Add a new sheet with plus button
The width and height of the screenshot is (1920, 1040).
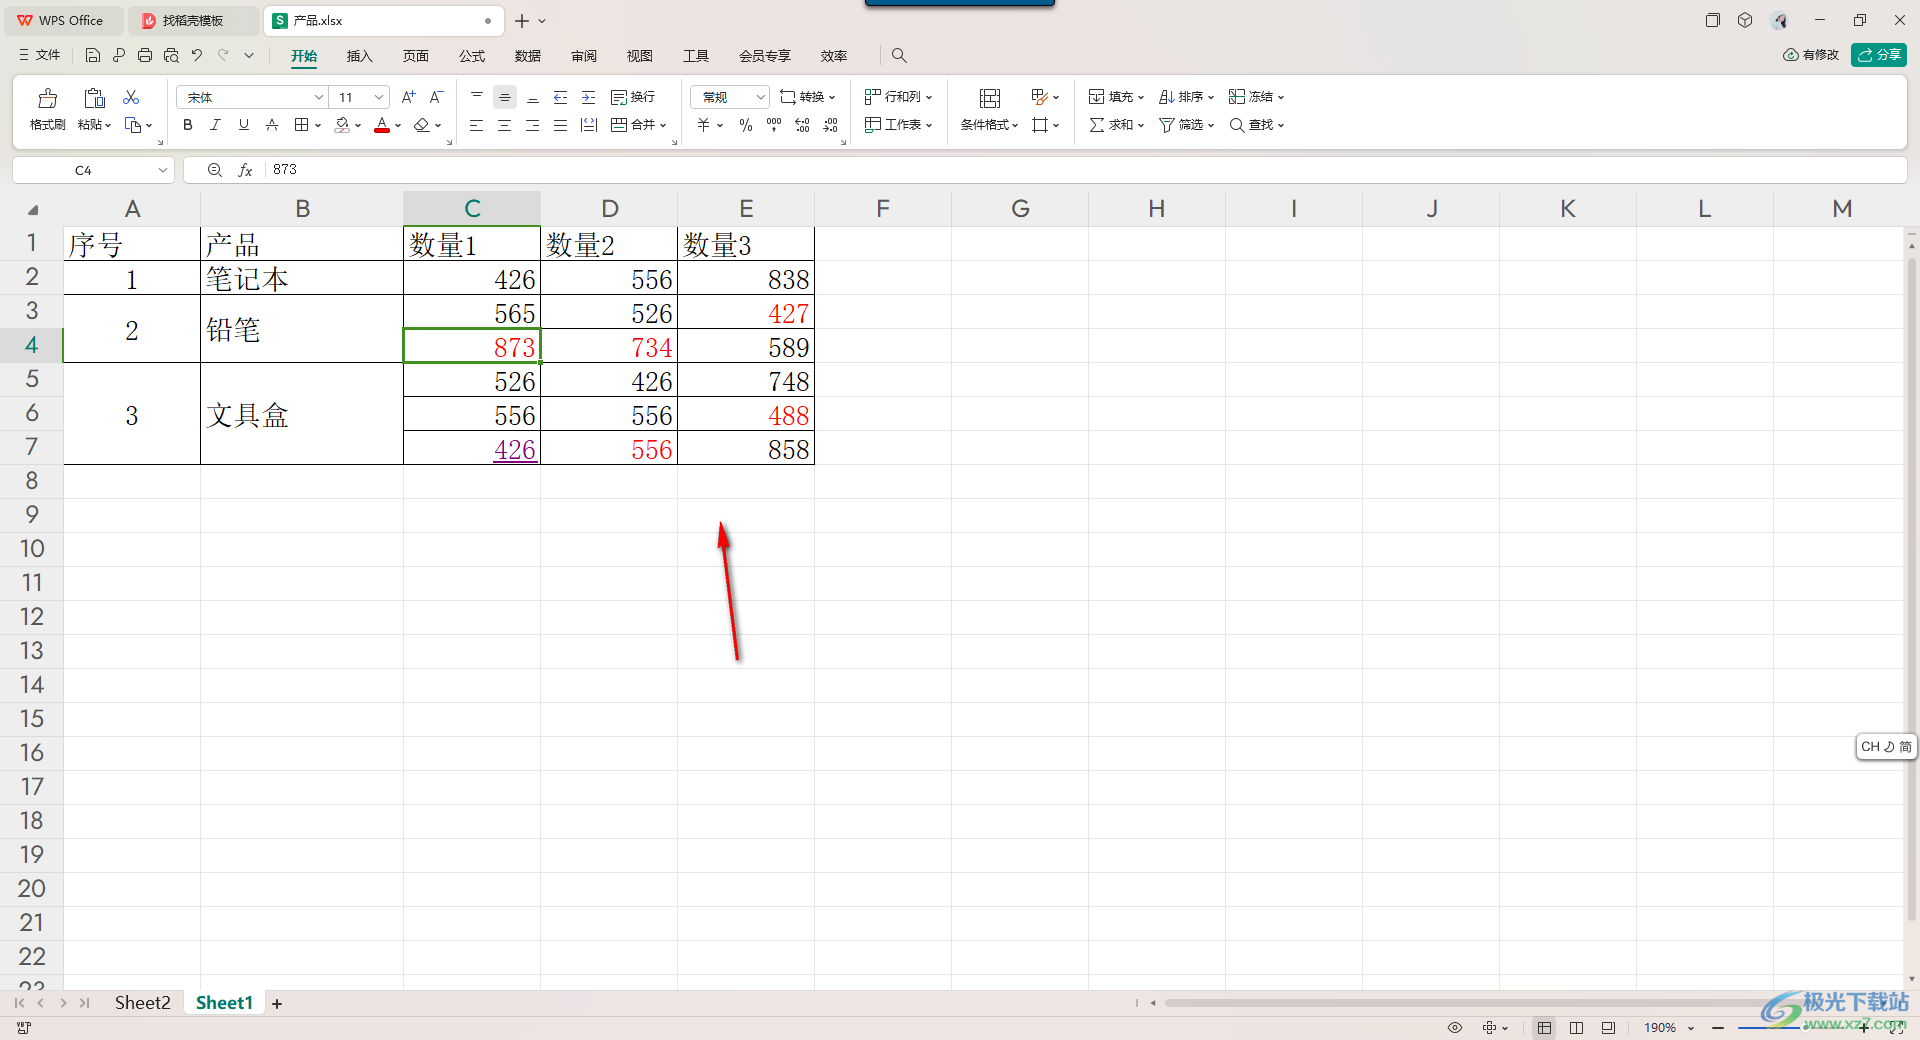[x=277, y=1003]
